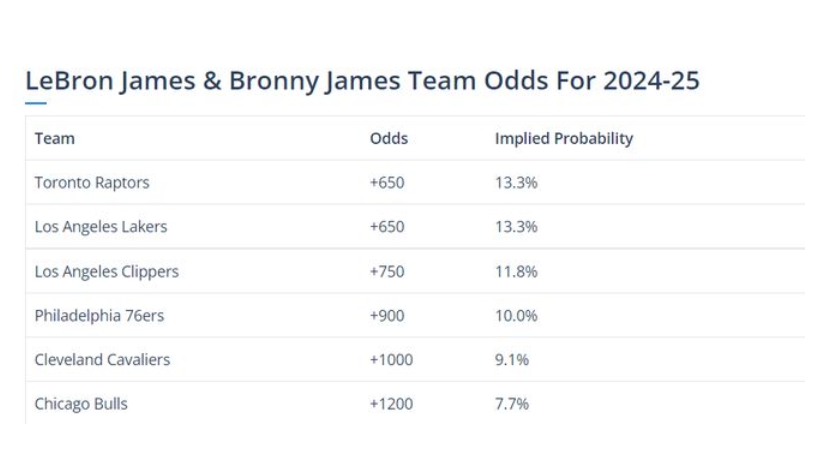Click the Los Angeles Lakers +650 odds value

[x=387, y=227]
